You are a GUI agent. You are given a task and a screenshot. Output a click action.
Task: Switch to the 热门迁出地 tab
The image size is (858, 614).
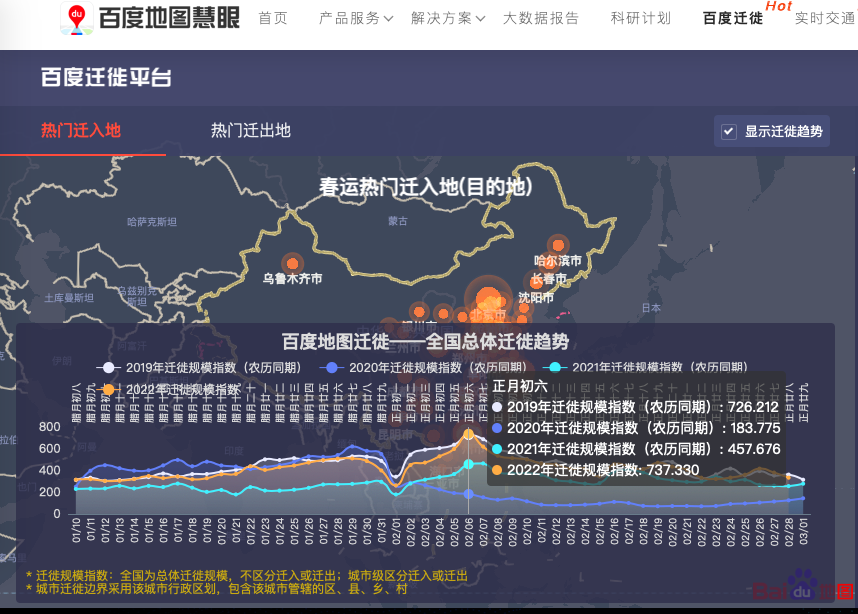click(251, 130)
